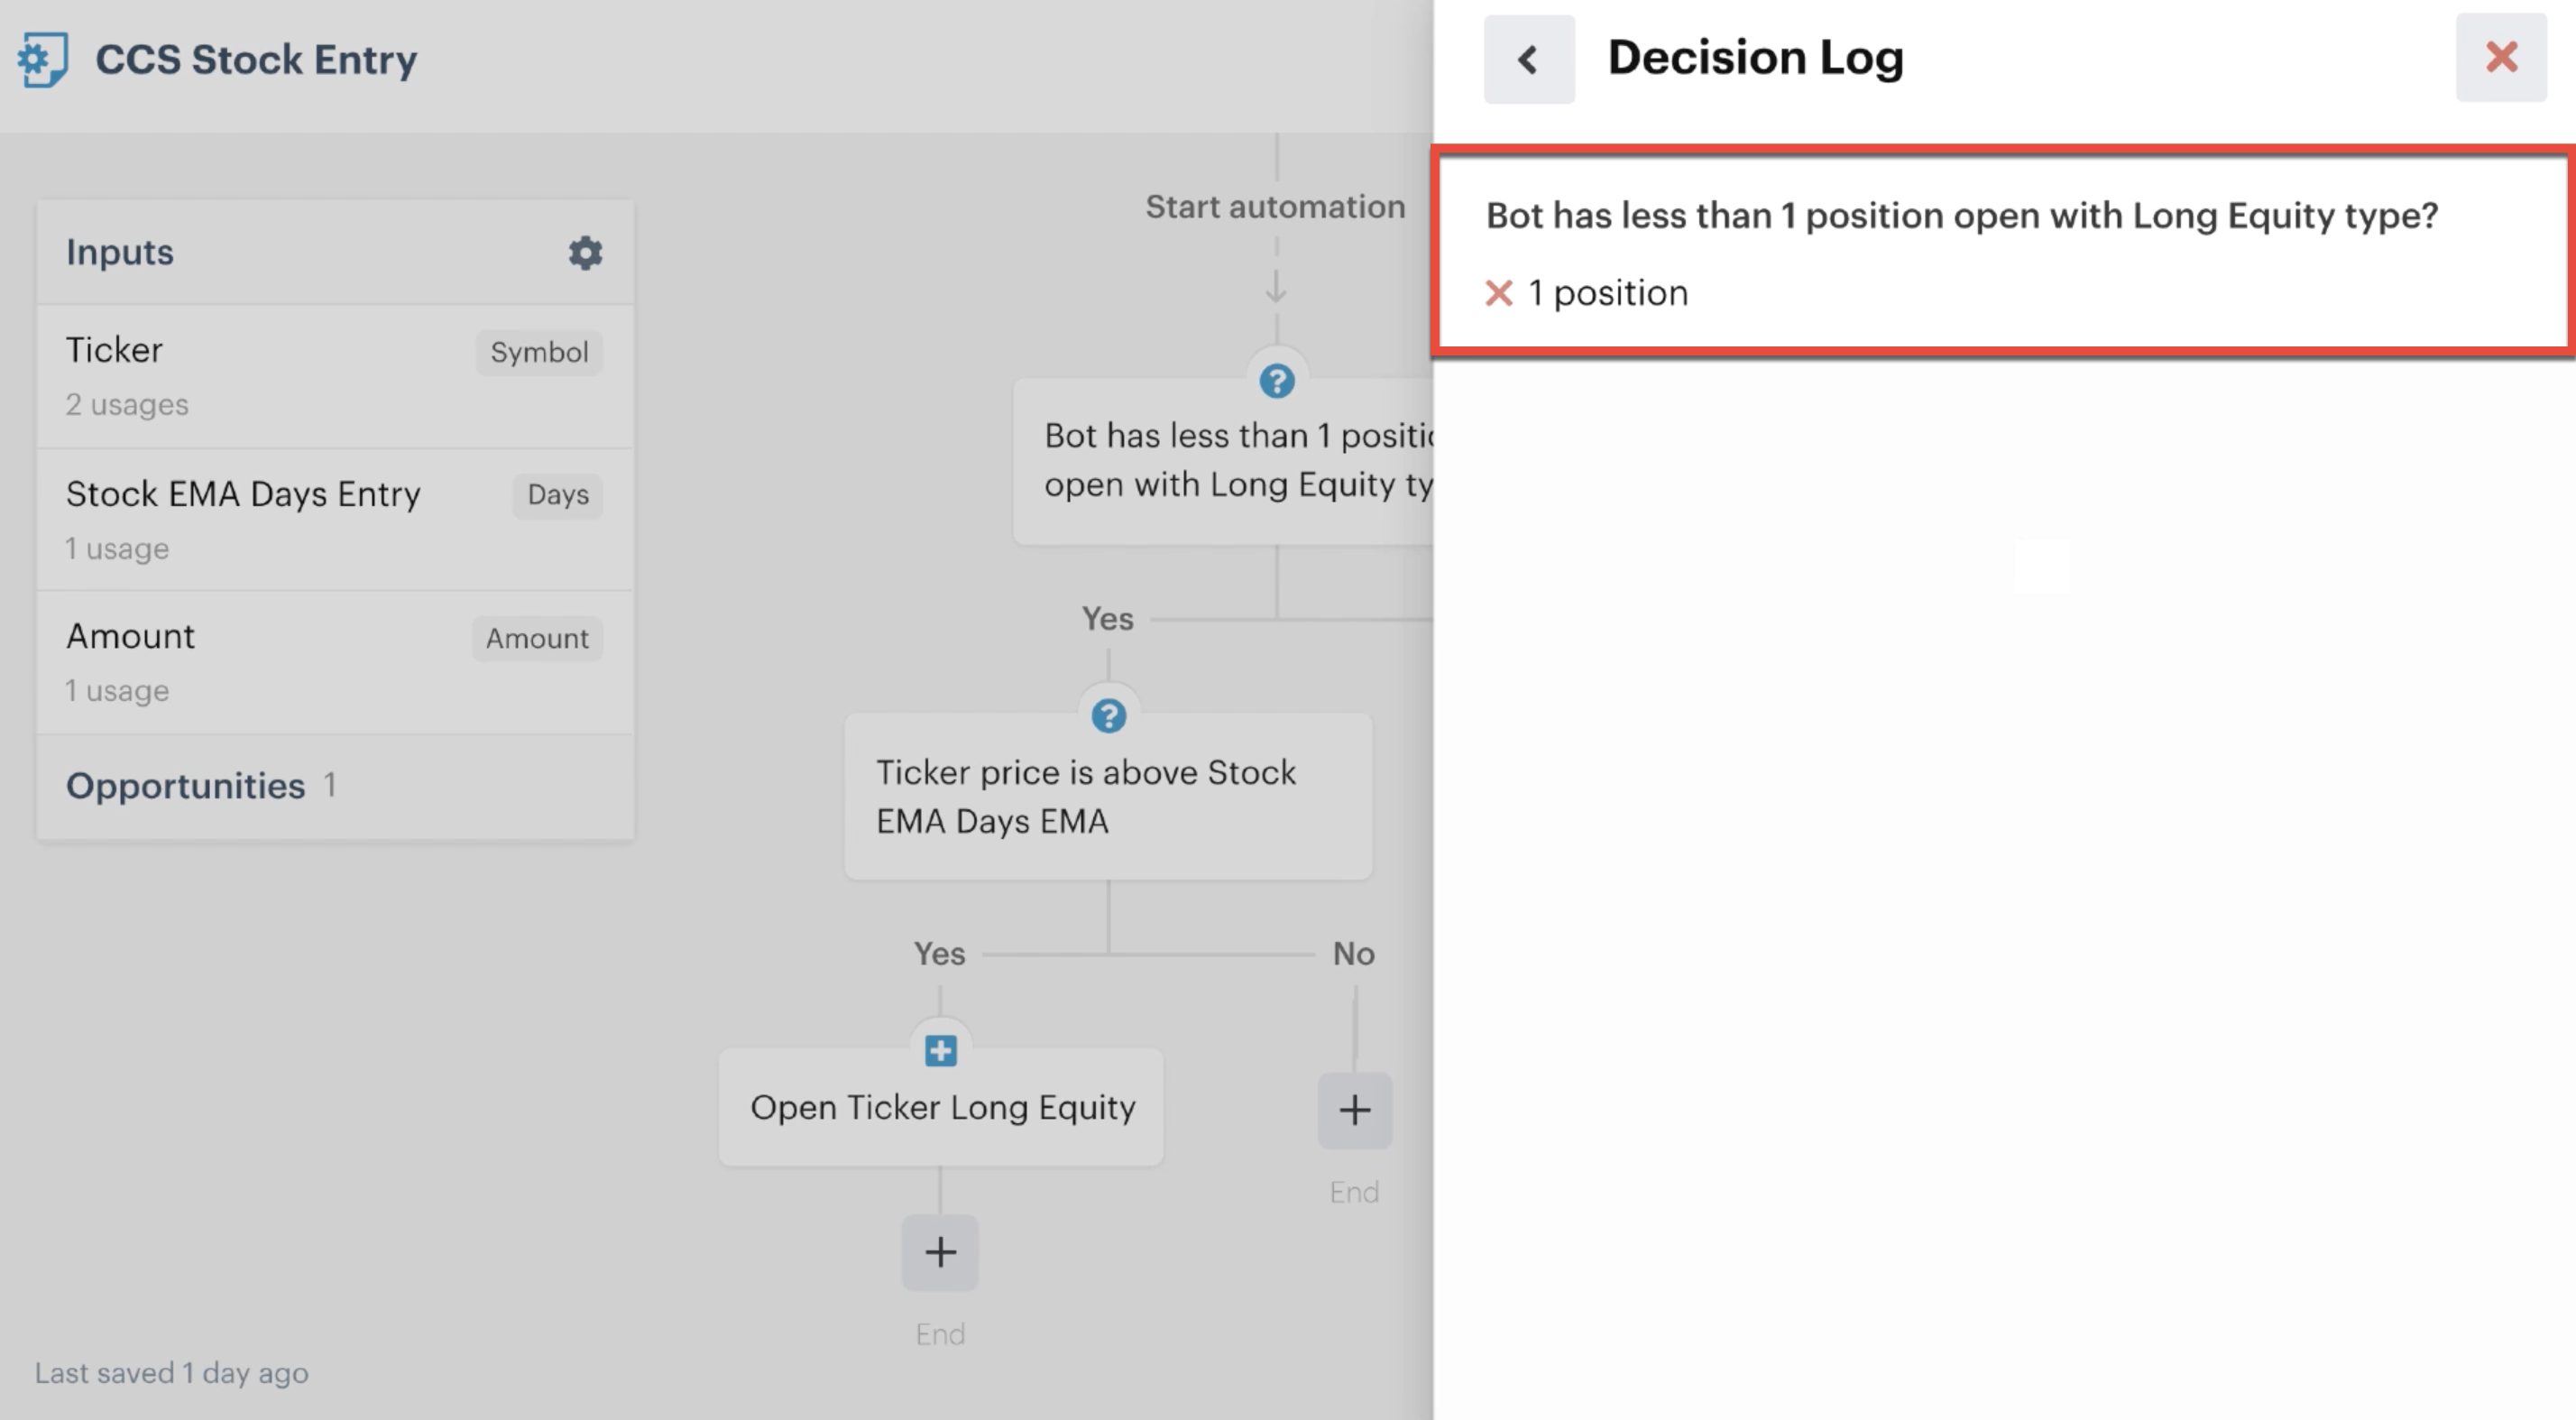
Task: Click the Yes label under Ticker price decision
Action: [x=940, y=954]
